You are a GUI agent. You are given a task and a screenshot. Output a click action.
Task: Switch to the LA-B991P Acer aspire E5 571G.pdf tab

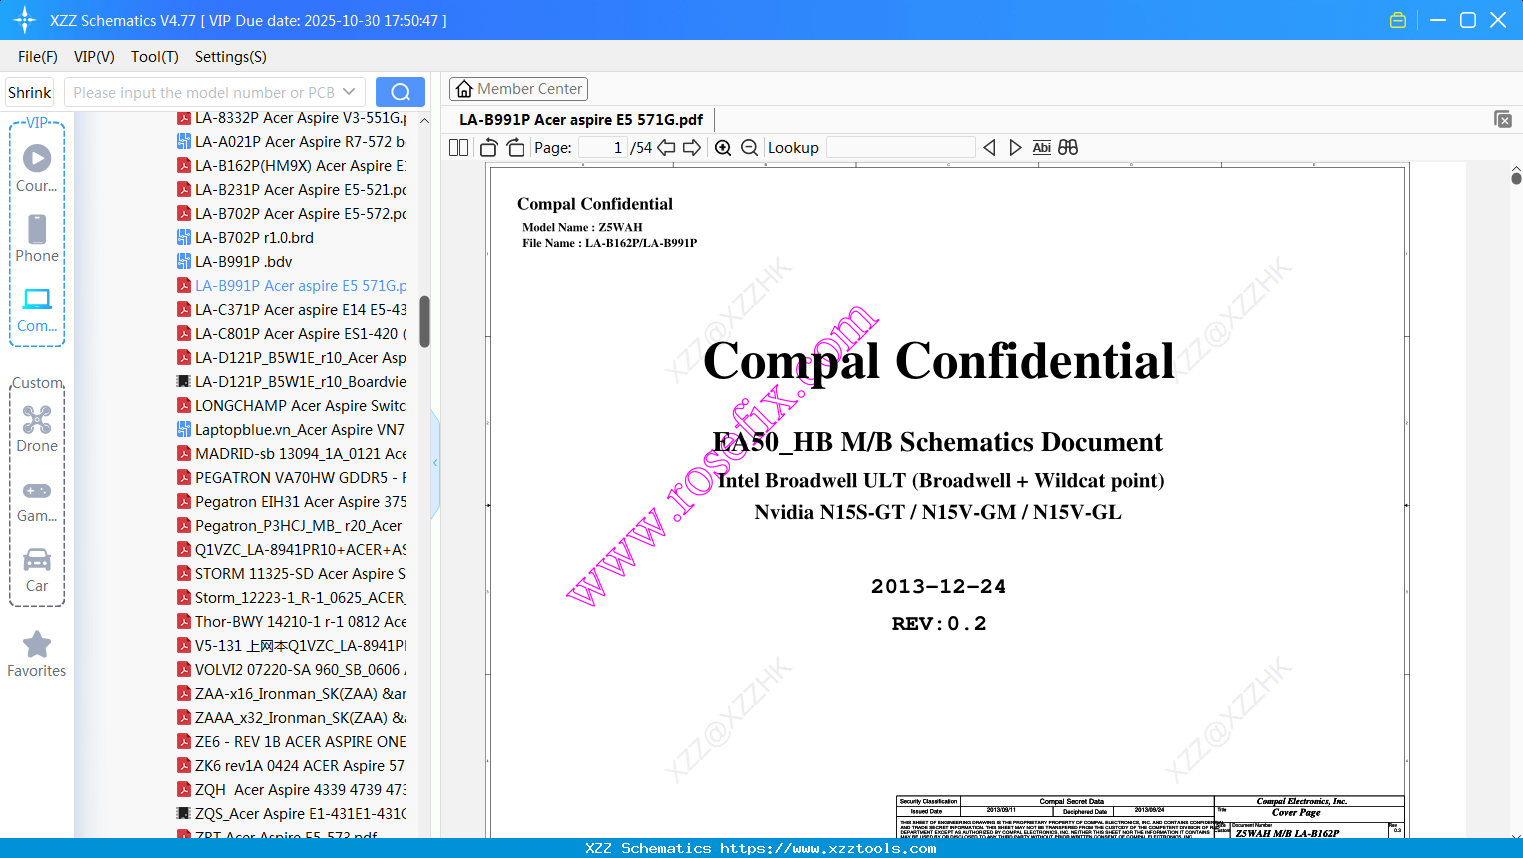tap(581, 120)
